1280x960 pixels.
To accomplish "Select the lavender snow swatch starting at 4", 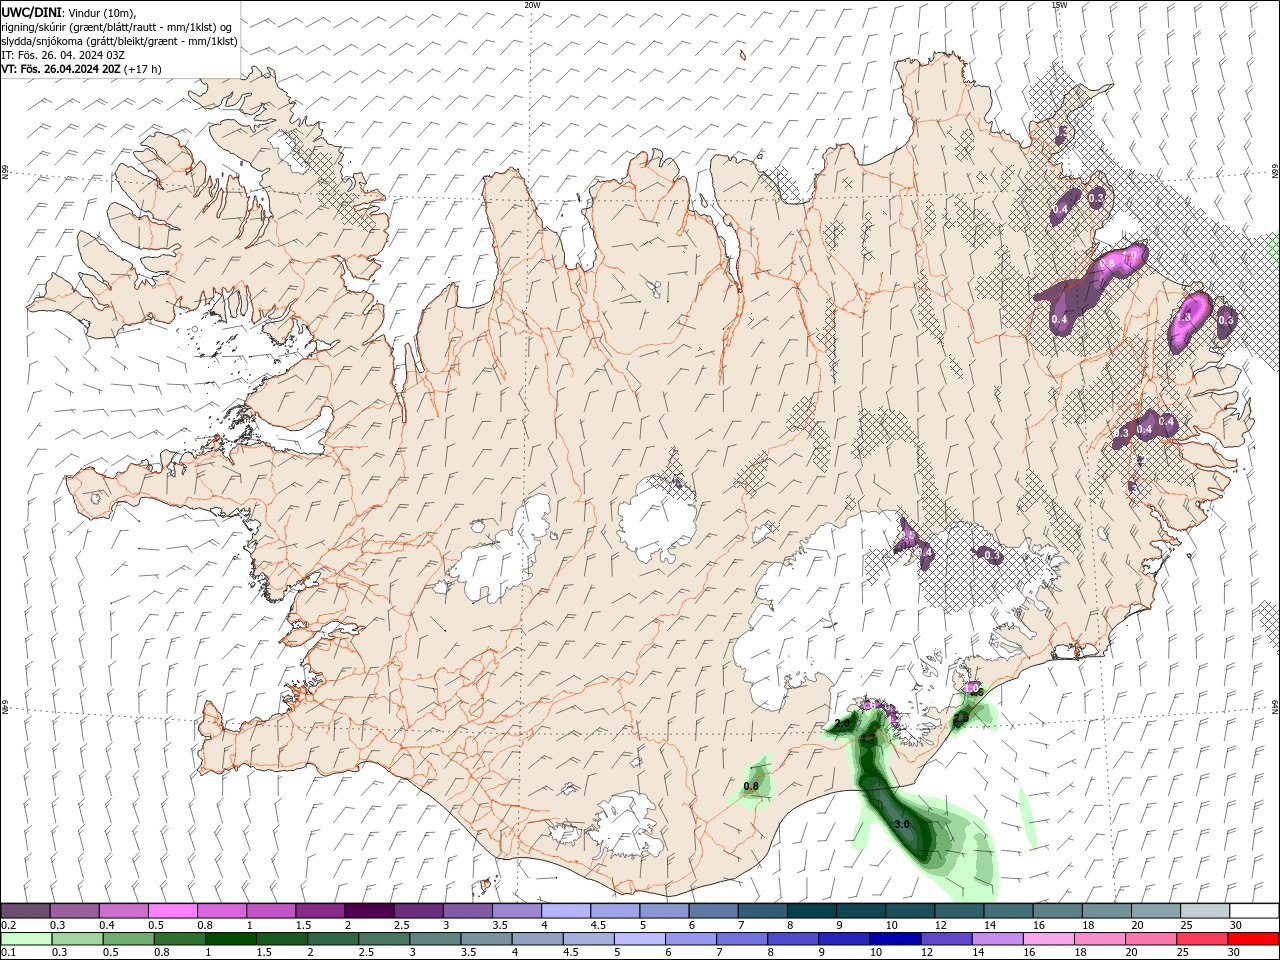I will tap(566, 910).
